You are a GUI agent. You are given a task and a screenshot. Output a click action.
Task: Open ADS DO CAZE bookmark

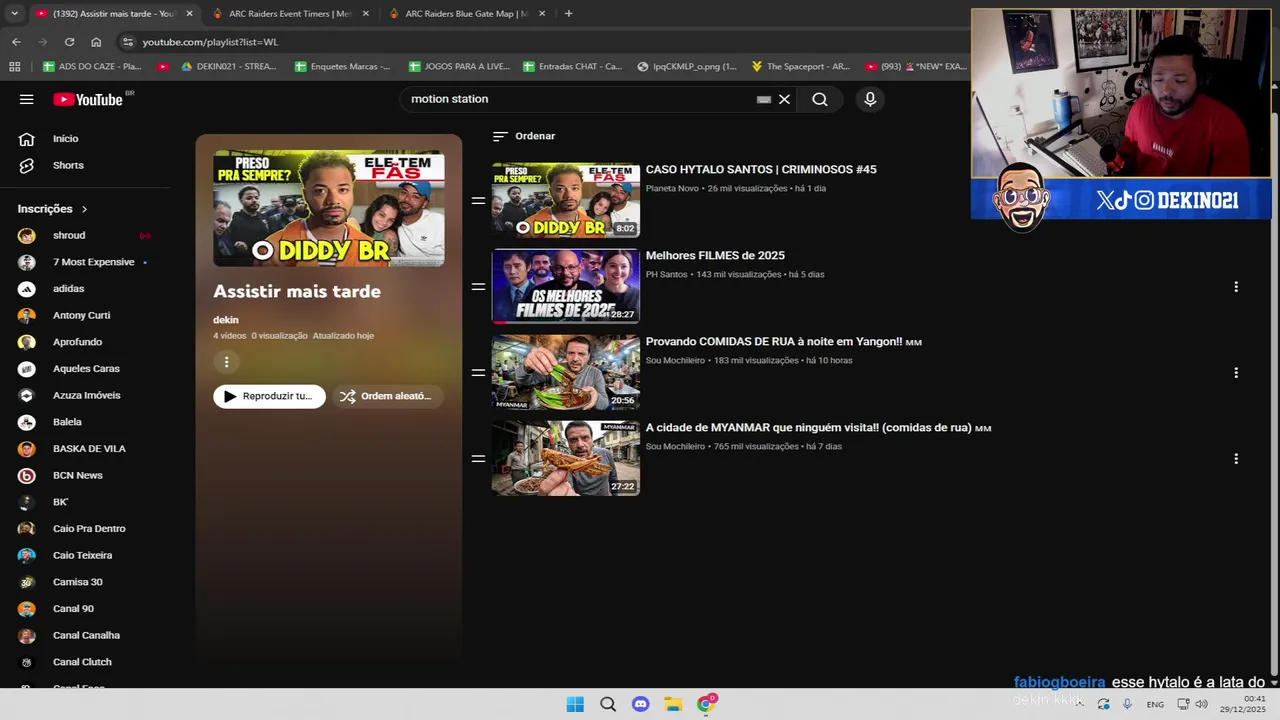92,66
